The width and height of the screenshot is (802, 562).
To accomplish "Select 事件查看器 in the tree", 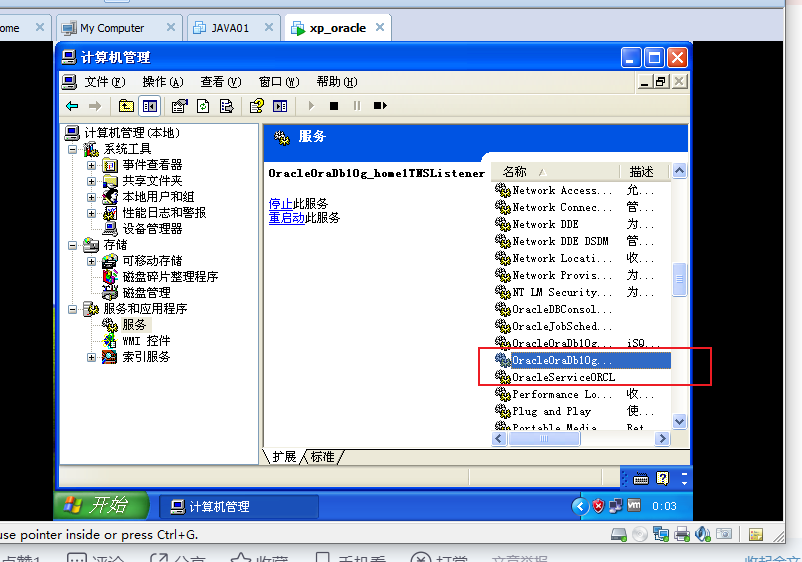I will [152, 165].
